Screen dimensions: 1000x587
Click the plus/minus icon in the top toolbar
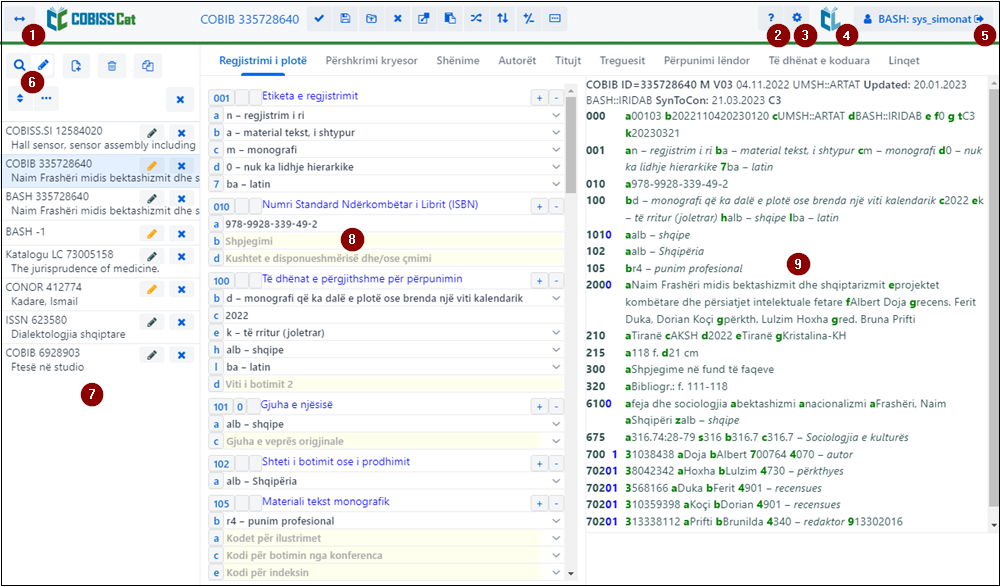tap(529, 19)
